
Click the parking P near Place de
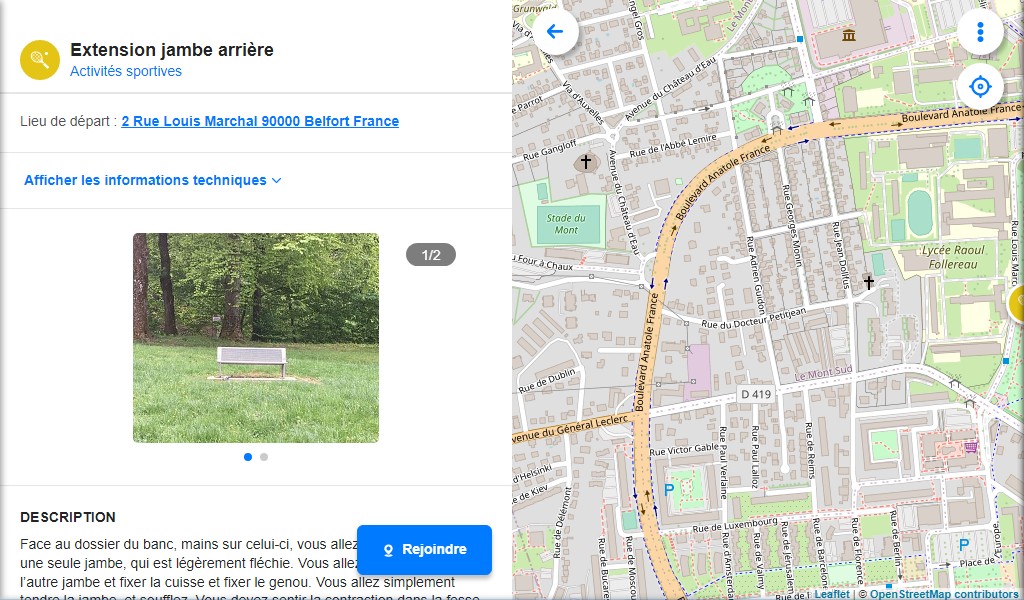pos(964,544)
